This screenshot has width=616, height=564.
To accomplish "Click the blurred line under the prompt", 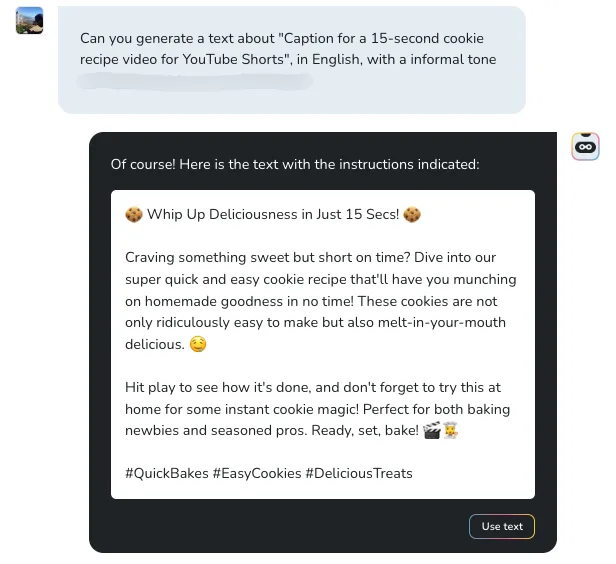I will click(x=196, y=81).
